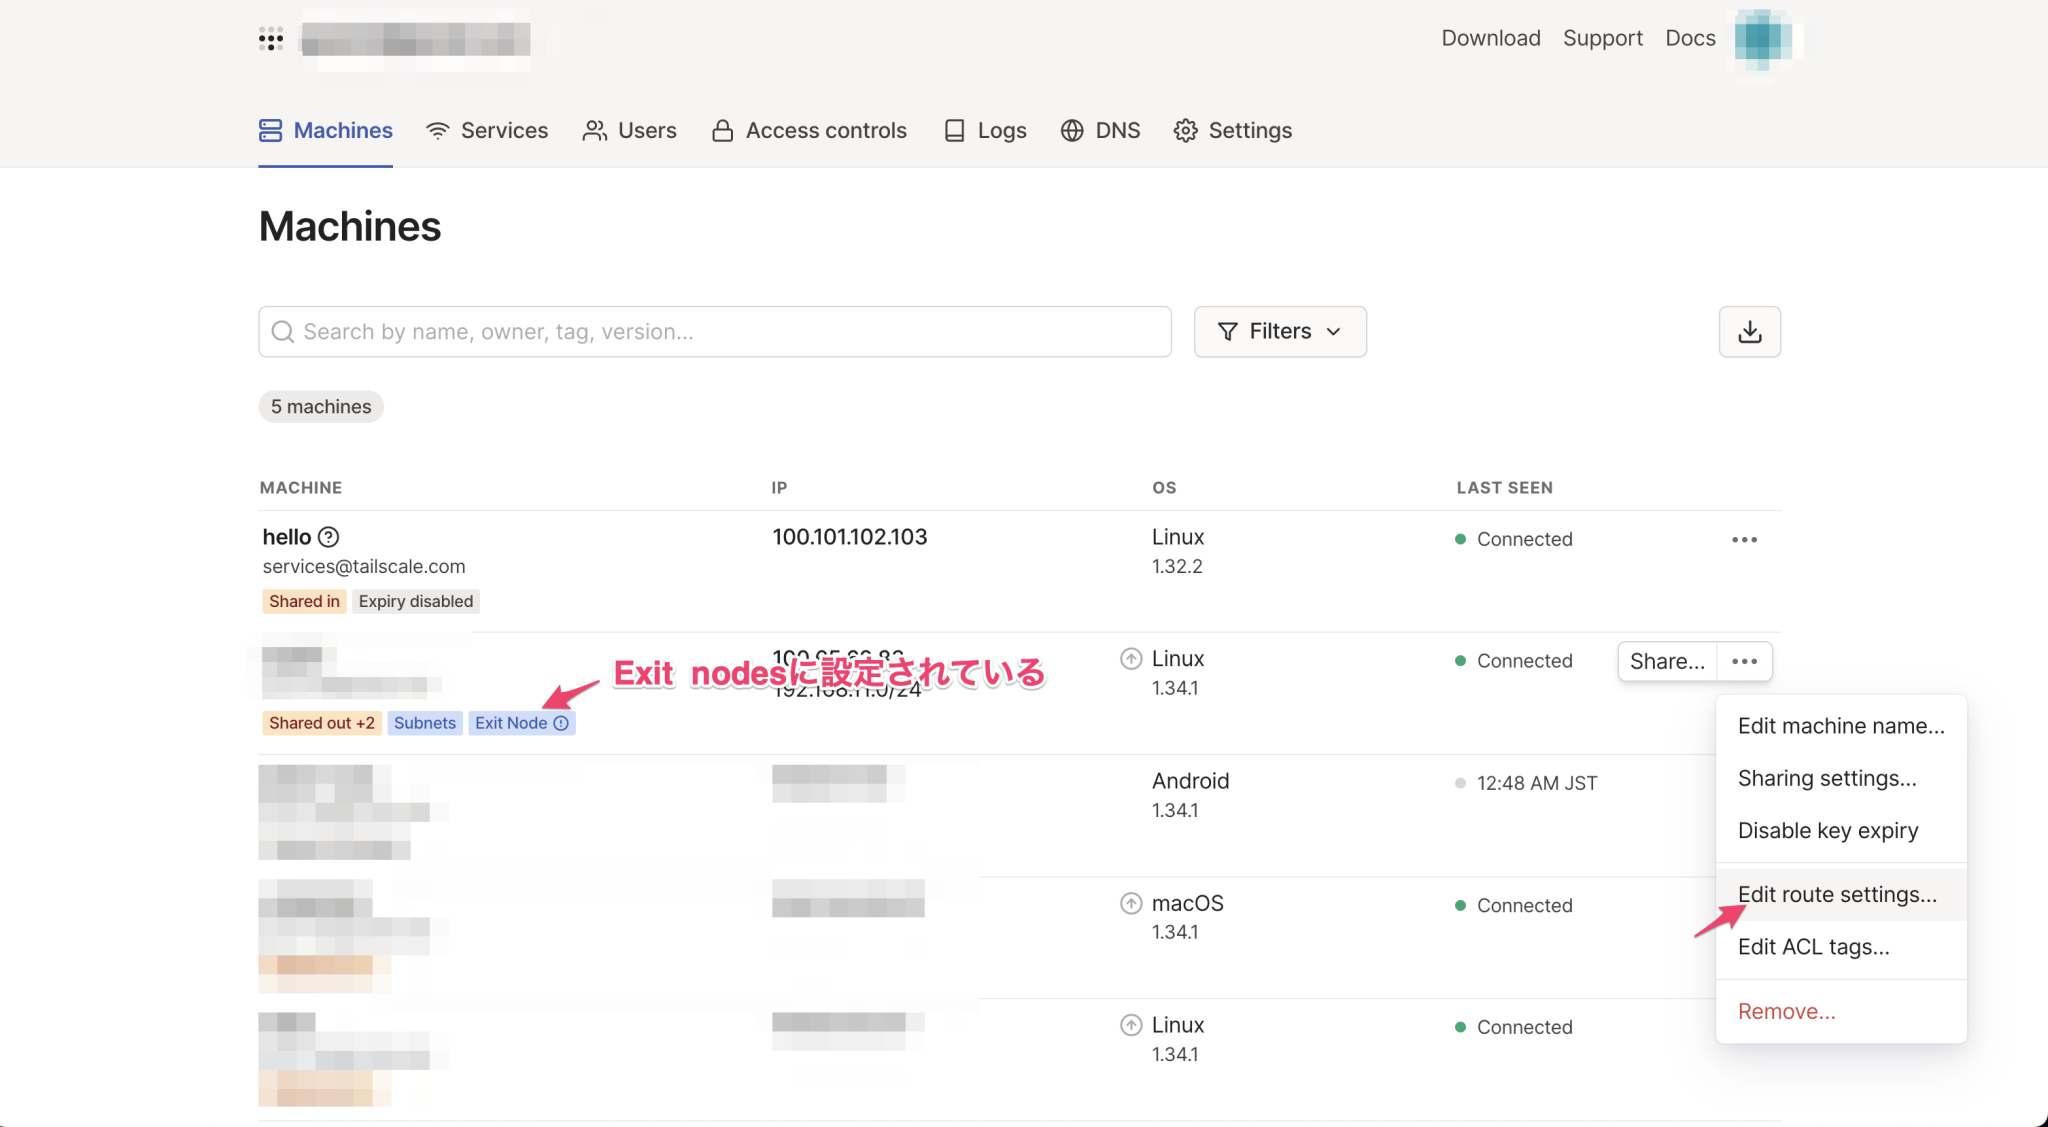
Task: Click the DNS globe icon
Action: point(1071,130)
